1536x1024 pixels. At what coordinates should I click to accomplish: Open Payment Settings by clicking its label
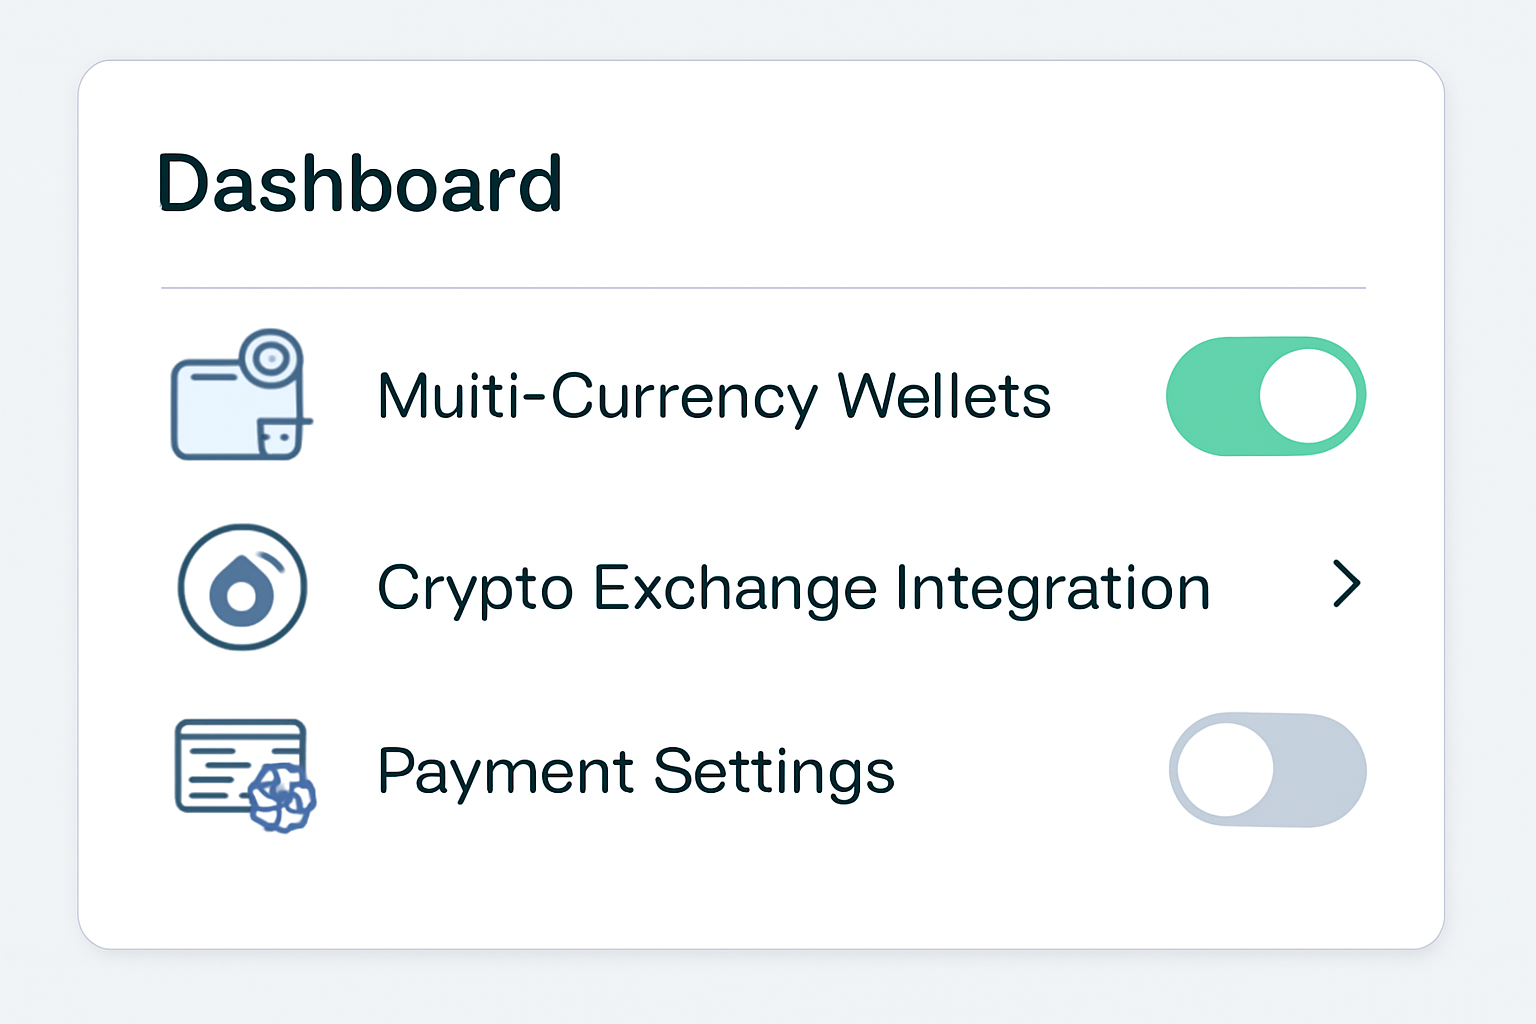pyautogui.click(x=636, y=770)
